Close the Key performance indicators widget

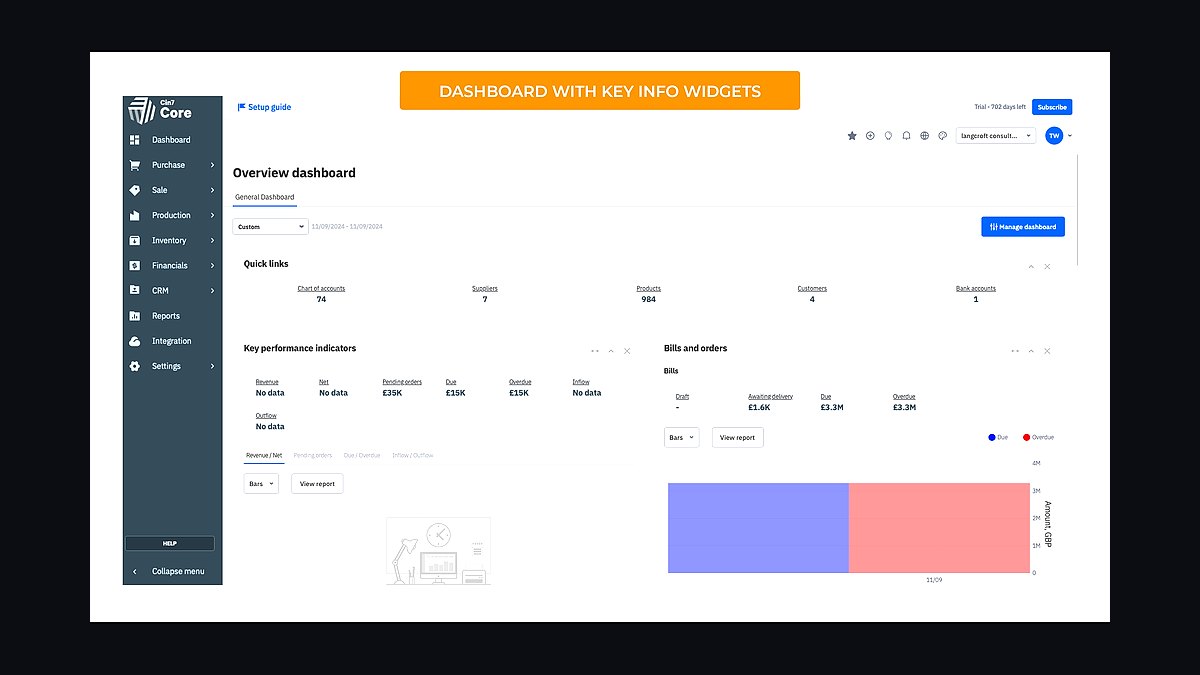(x=627, y=351)
